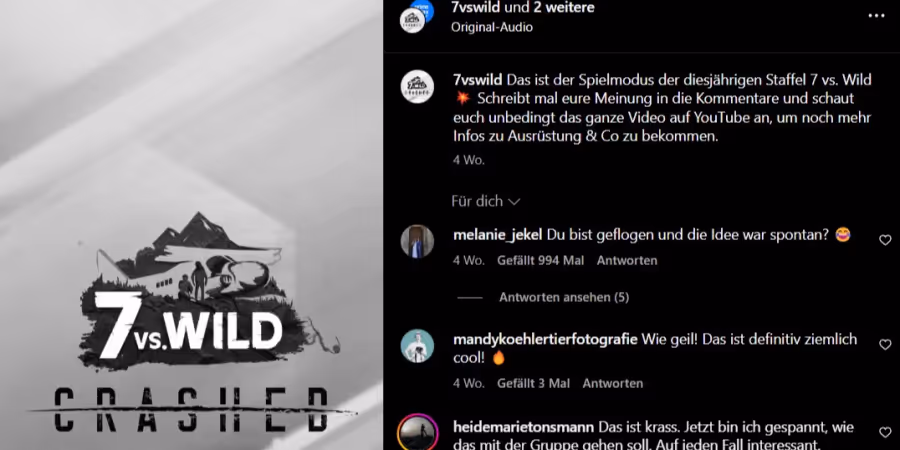Like melanie_jekel's comment with heart icon
This screenshot has width=900, height=450.
(885, 240)
